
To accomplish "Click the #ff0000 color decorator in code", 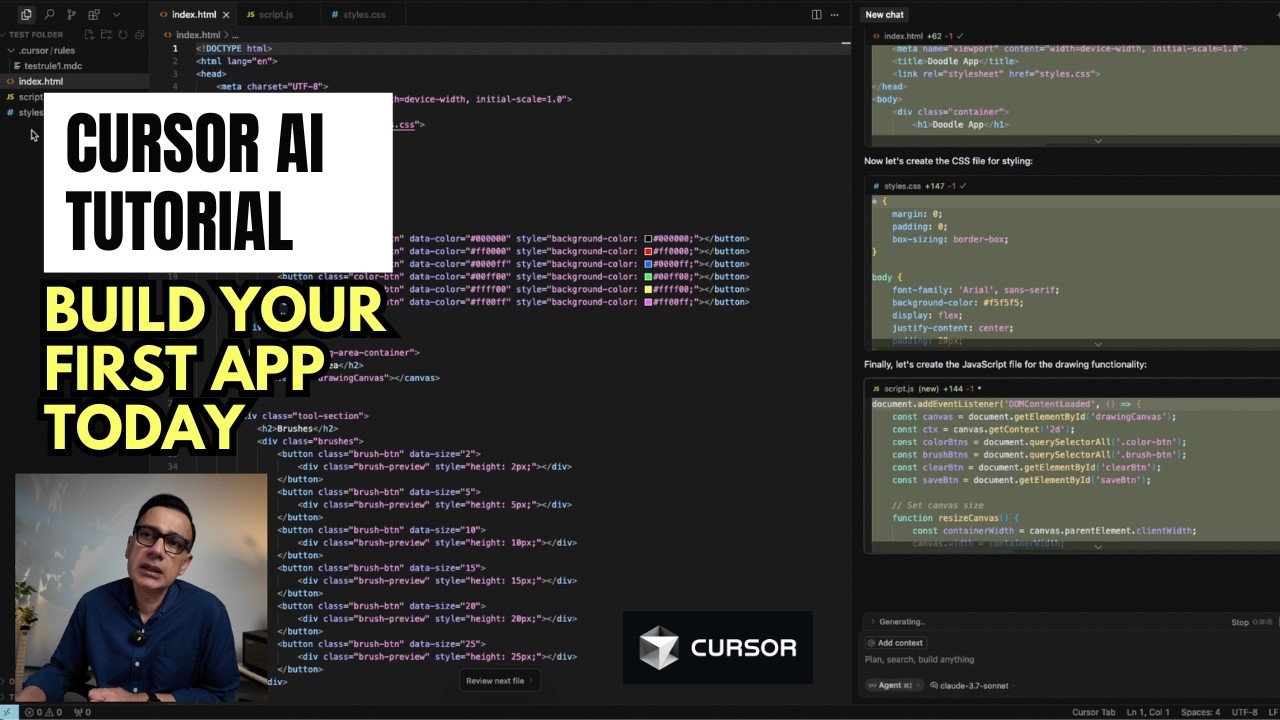I will 648,252.
